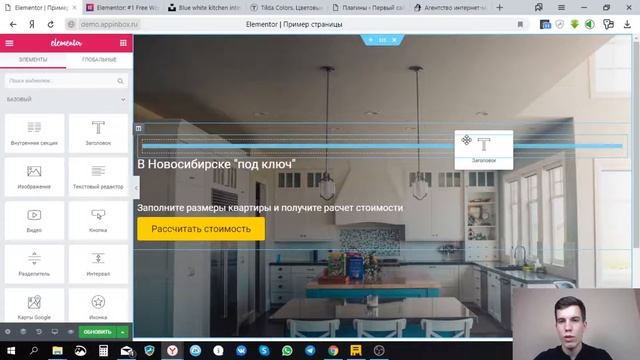This screenshot has height=360, width=640.
Task: Switch to Blue white kitchen tab
Action: (204, 7)
